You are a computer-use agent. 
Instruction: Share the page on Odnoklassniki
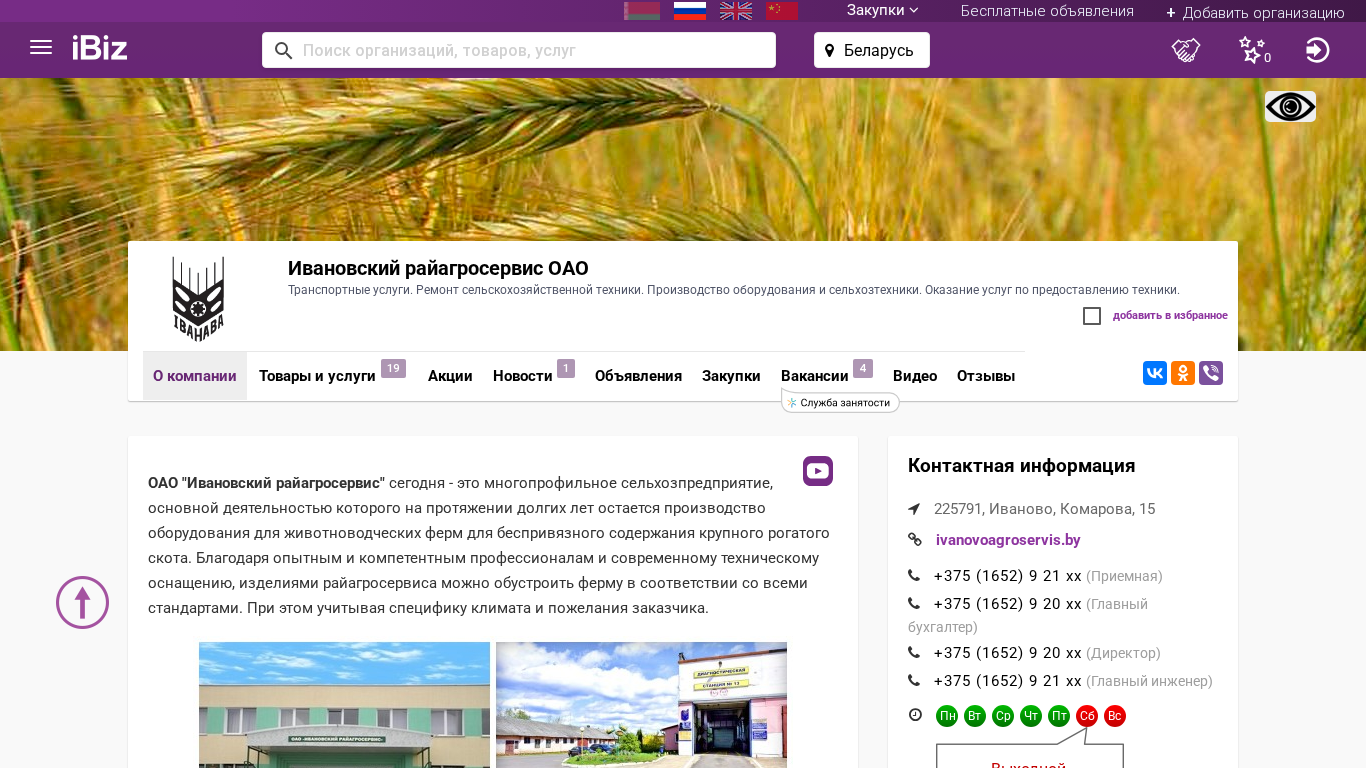click(1183, 373)
